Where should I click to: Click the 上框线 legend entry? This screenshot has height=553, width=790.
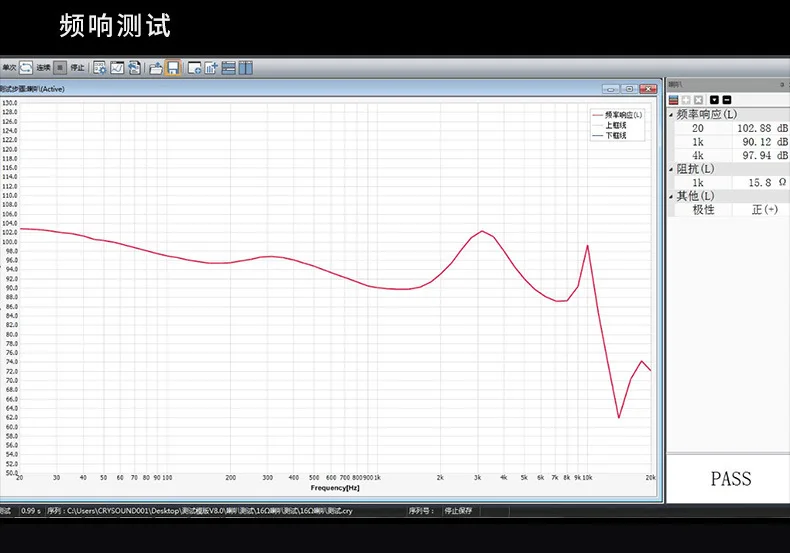(x=610, y=125)
